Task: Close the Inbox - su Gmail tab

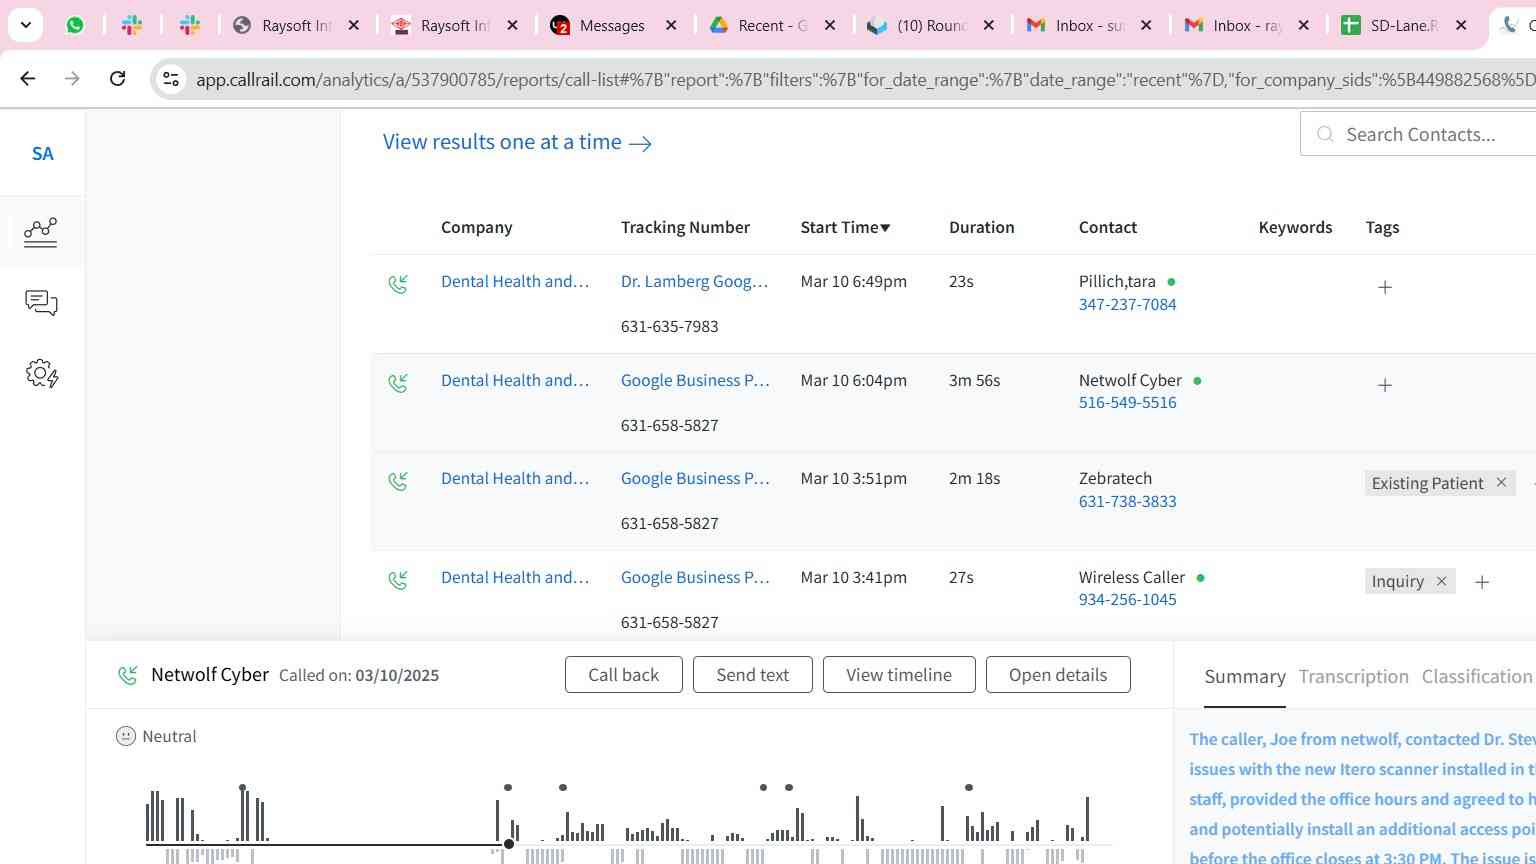Action: tap(1146, 25)
